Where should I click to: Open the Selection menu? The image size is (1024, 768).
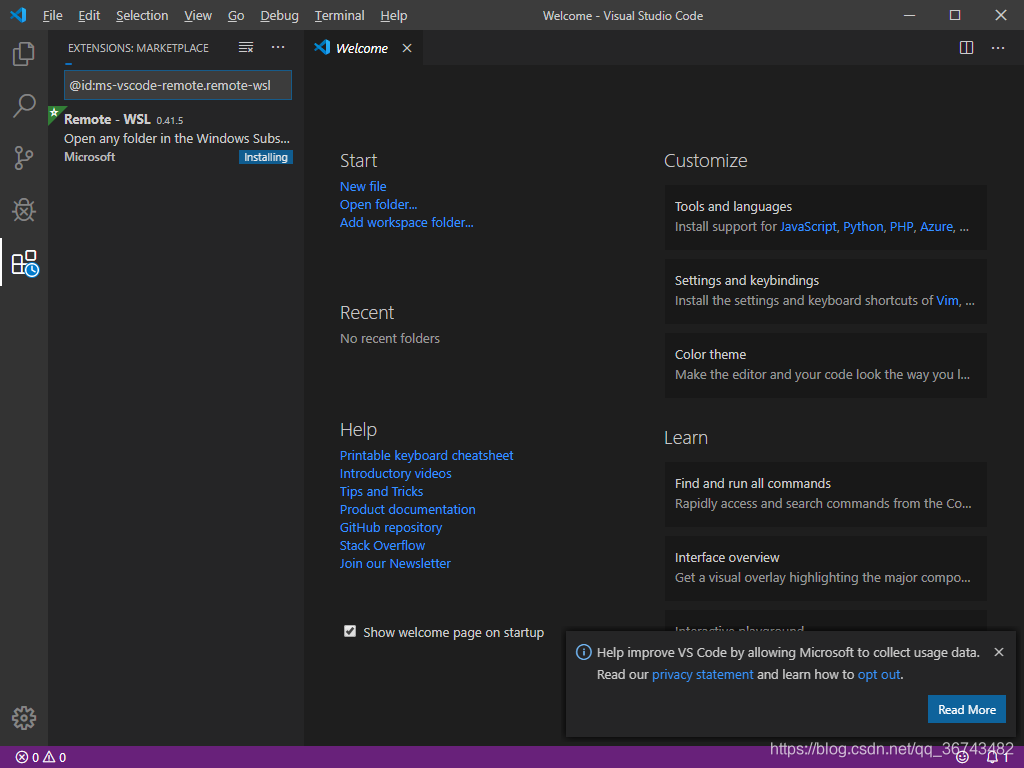coord(142,16)
